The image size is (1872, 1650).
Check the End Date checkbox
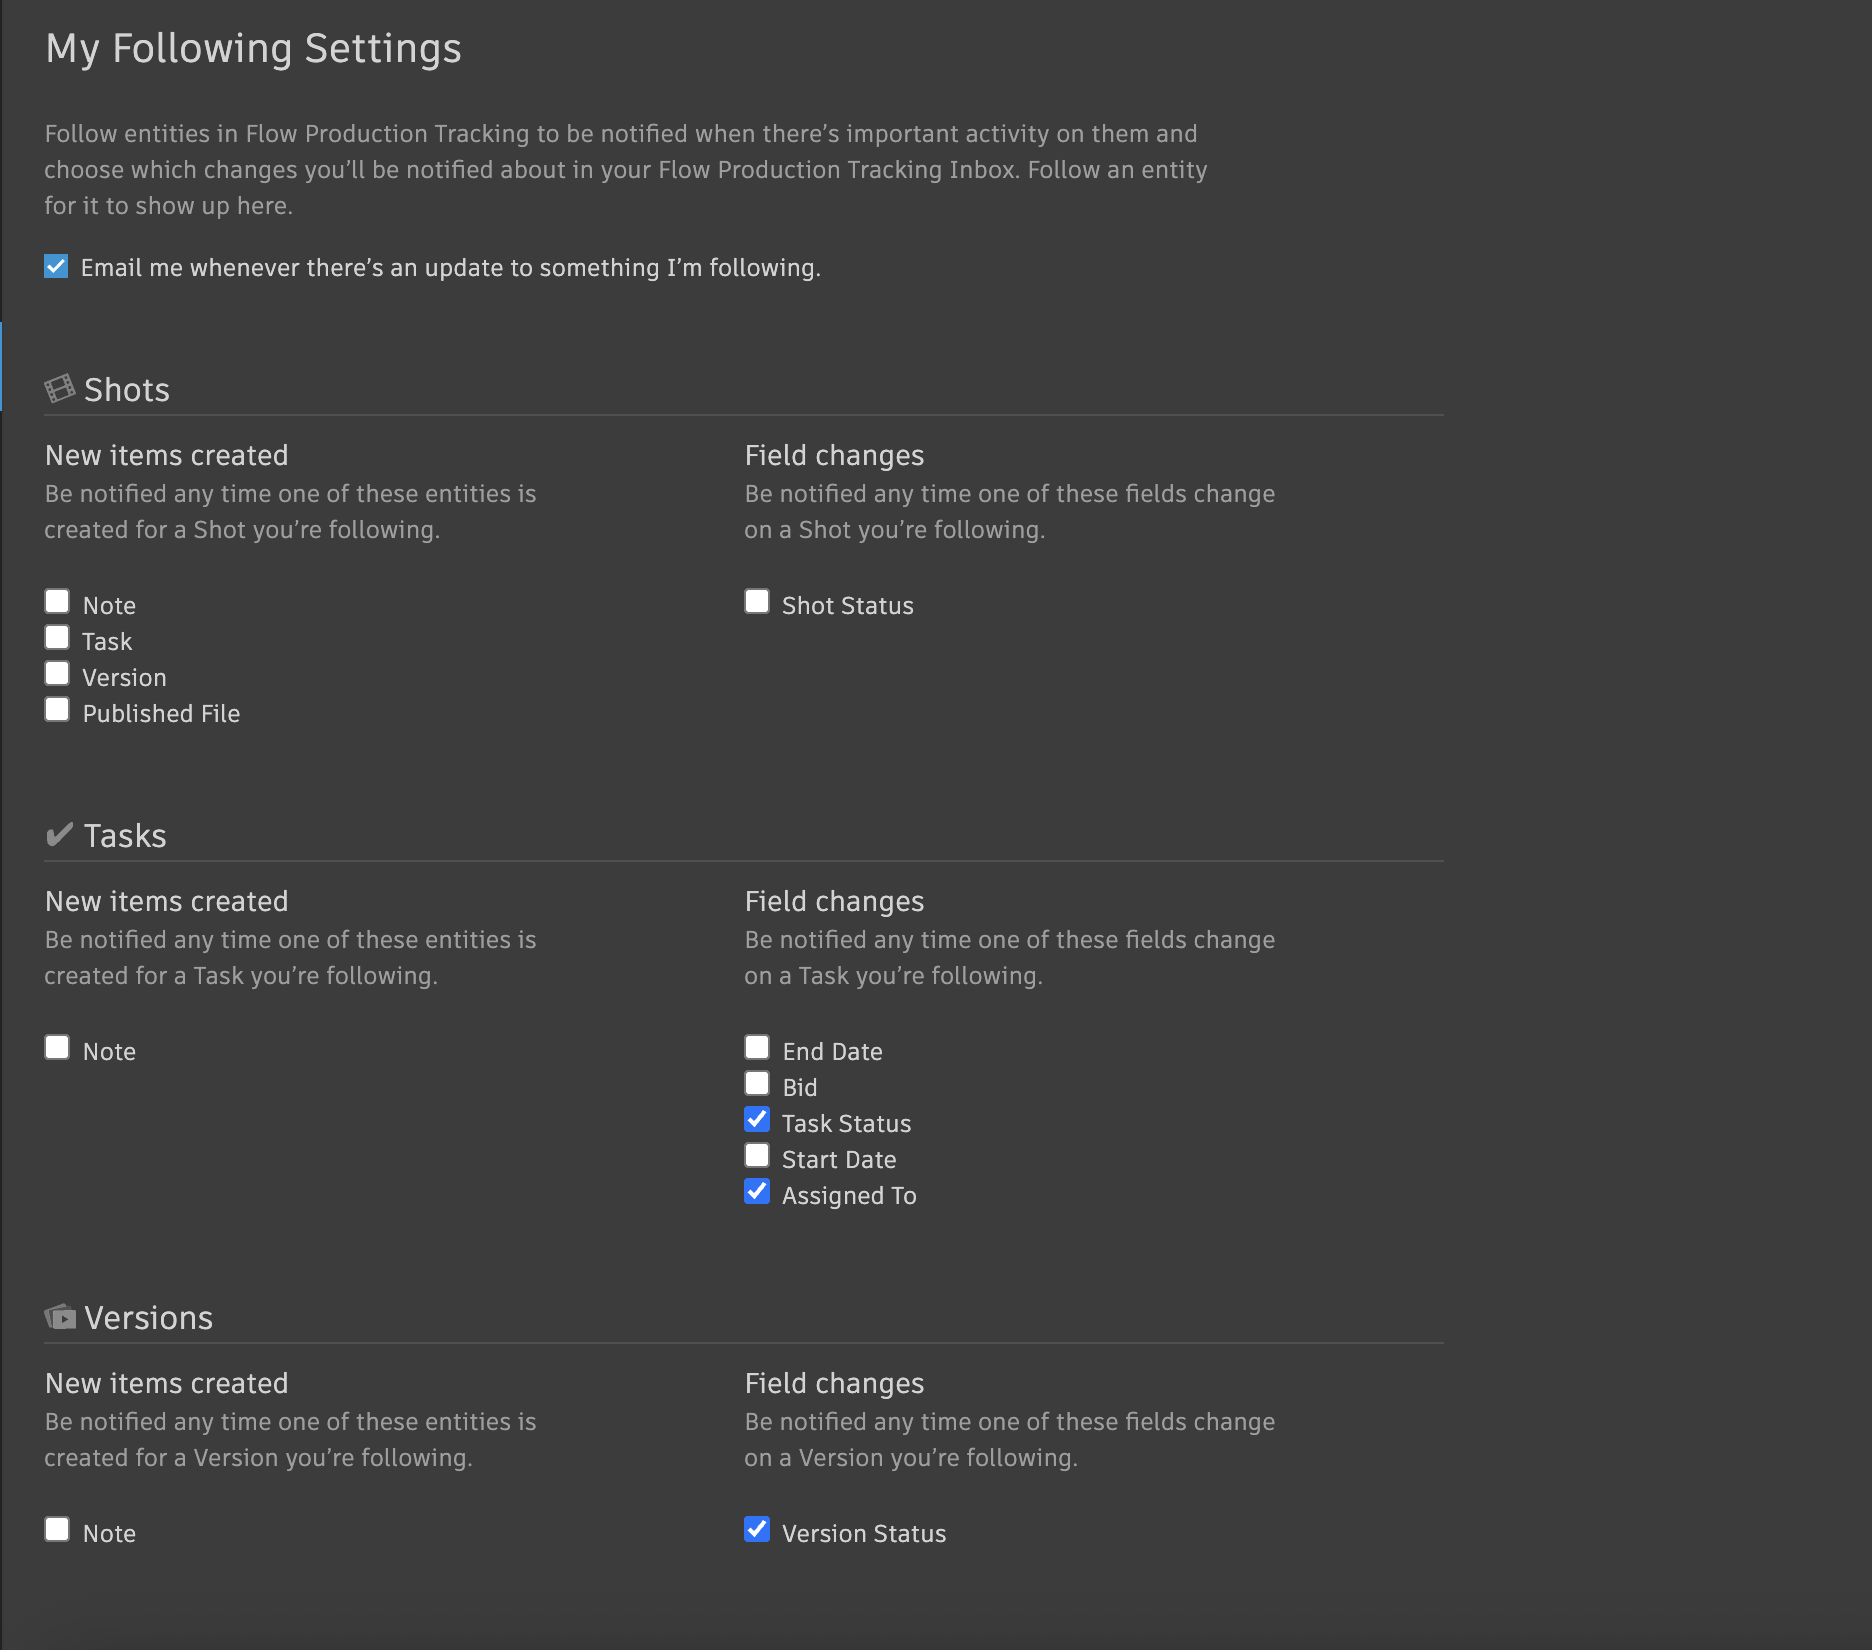click(757, 1048)
